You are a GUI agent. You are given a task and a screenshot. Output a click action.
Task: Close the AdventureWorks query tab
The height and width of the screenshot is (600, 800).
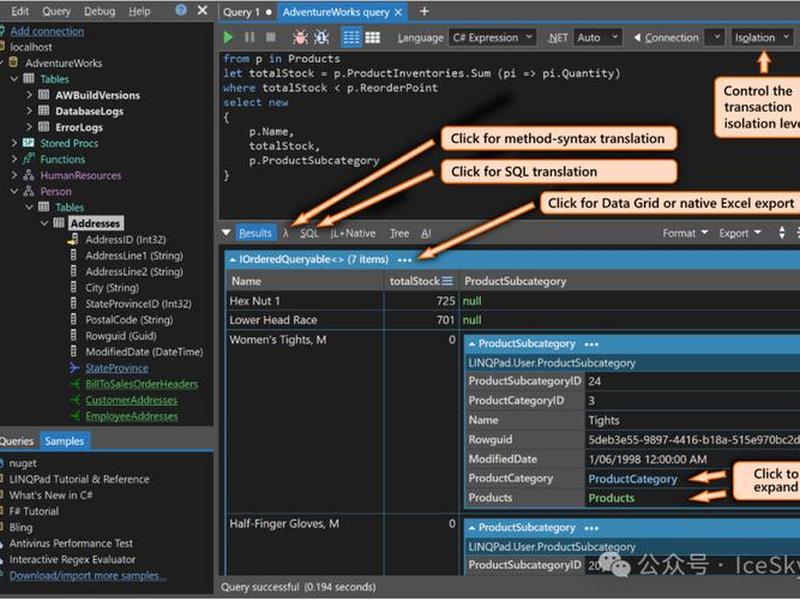[x=398, y=12]
